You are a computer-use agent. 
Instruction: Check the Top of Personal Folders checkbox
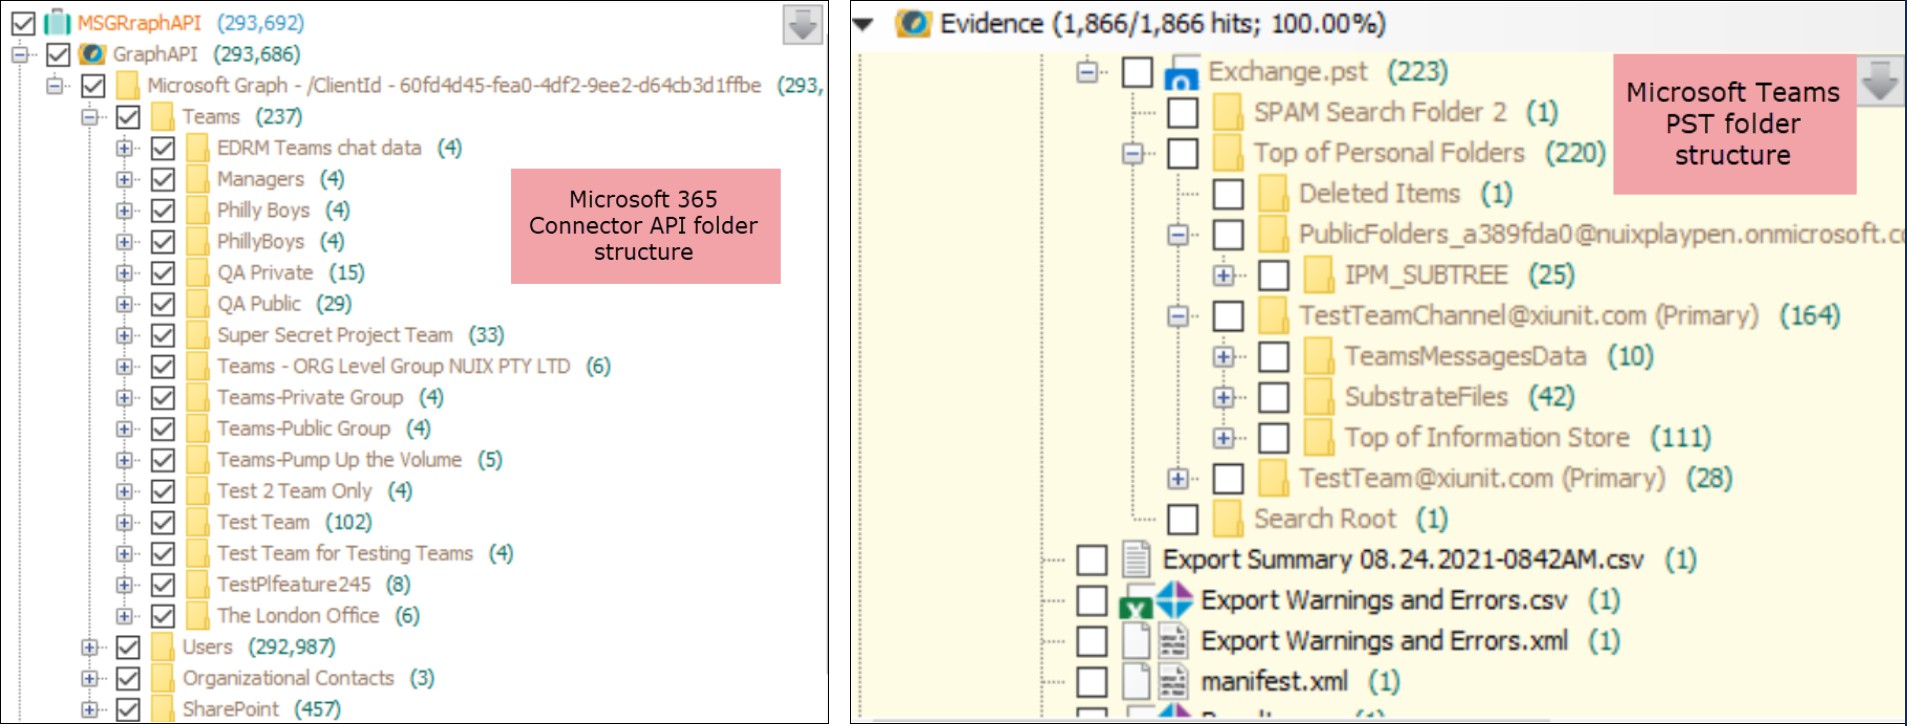click(1183, 153)
